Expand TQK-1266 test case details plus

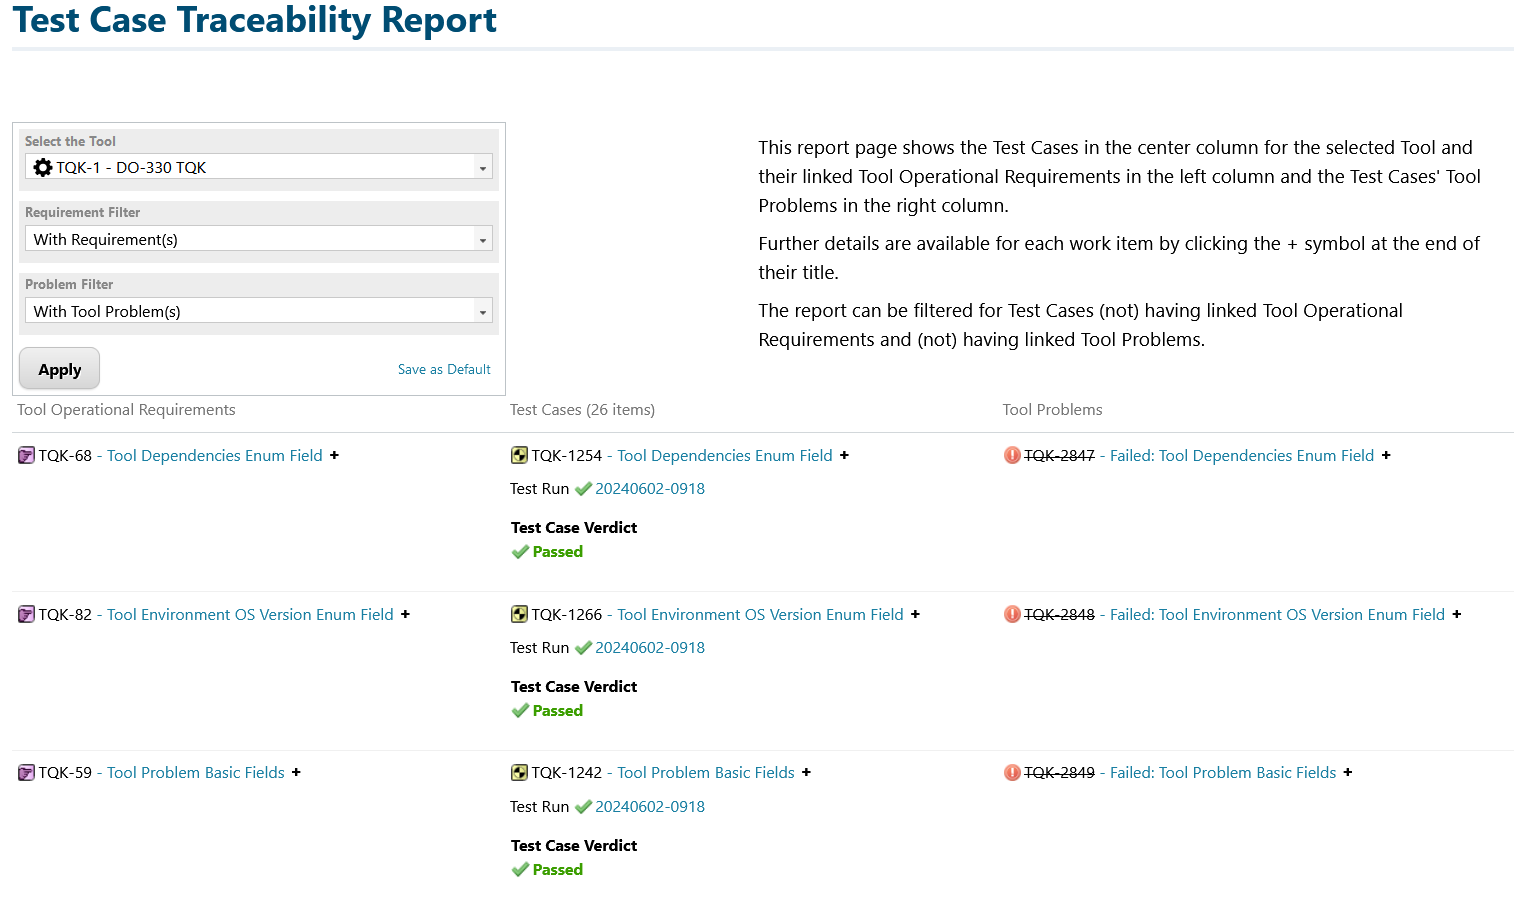tap(915, 615)
